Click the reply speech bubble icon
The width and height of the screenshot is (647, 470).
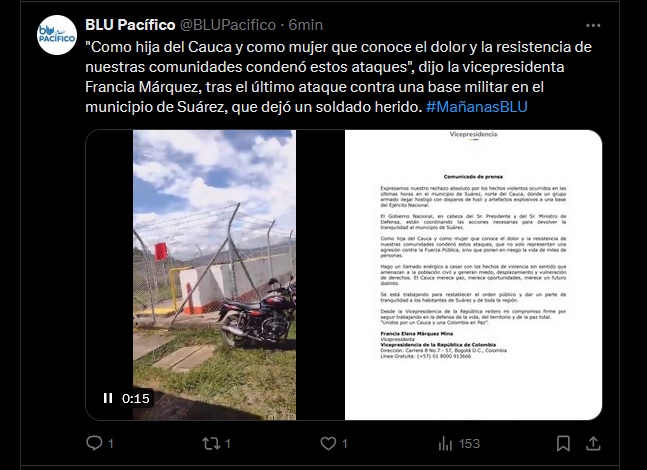pos(94,443)
